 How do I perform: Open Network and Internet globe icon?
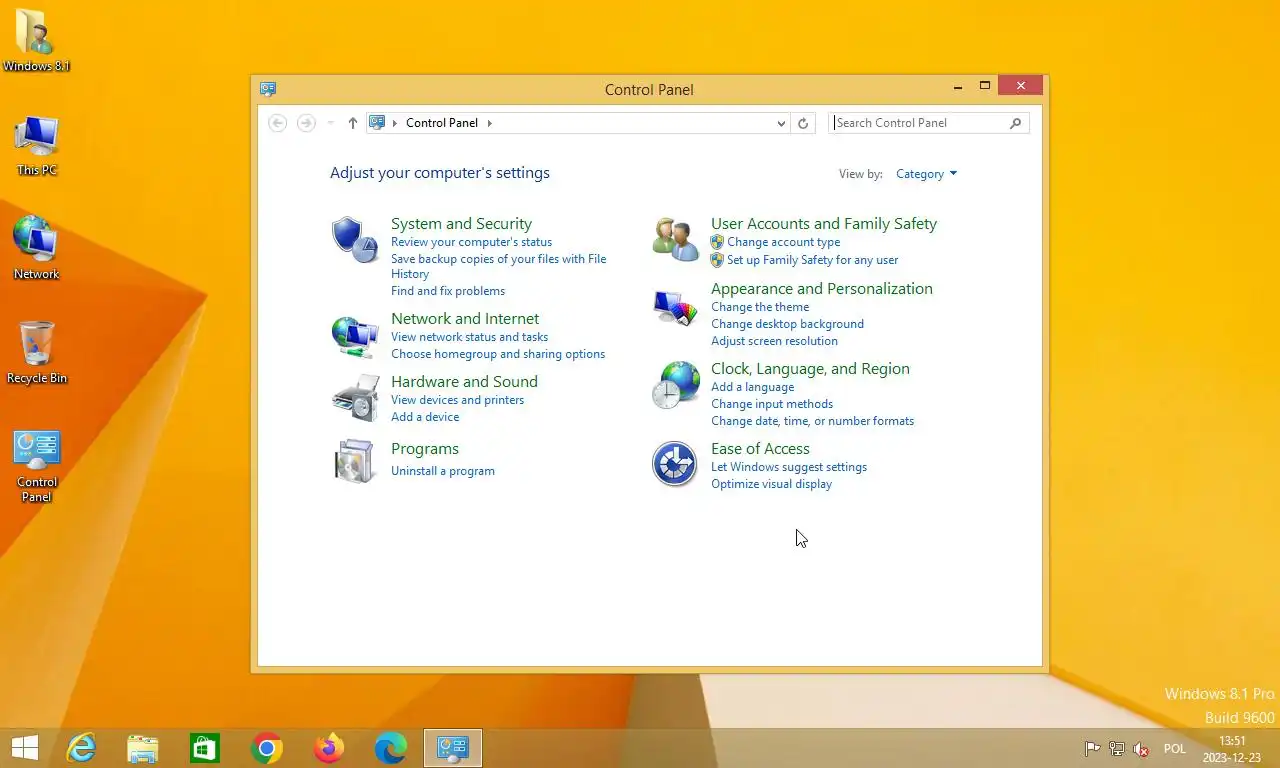pos(355,335)
